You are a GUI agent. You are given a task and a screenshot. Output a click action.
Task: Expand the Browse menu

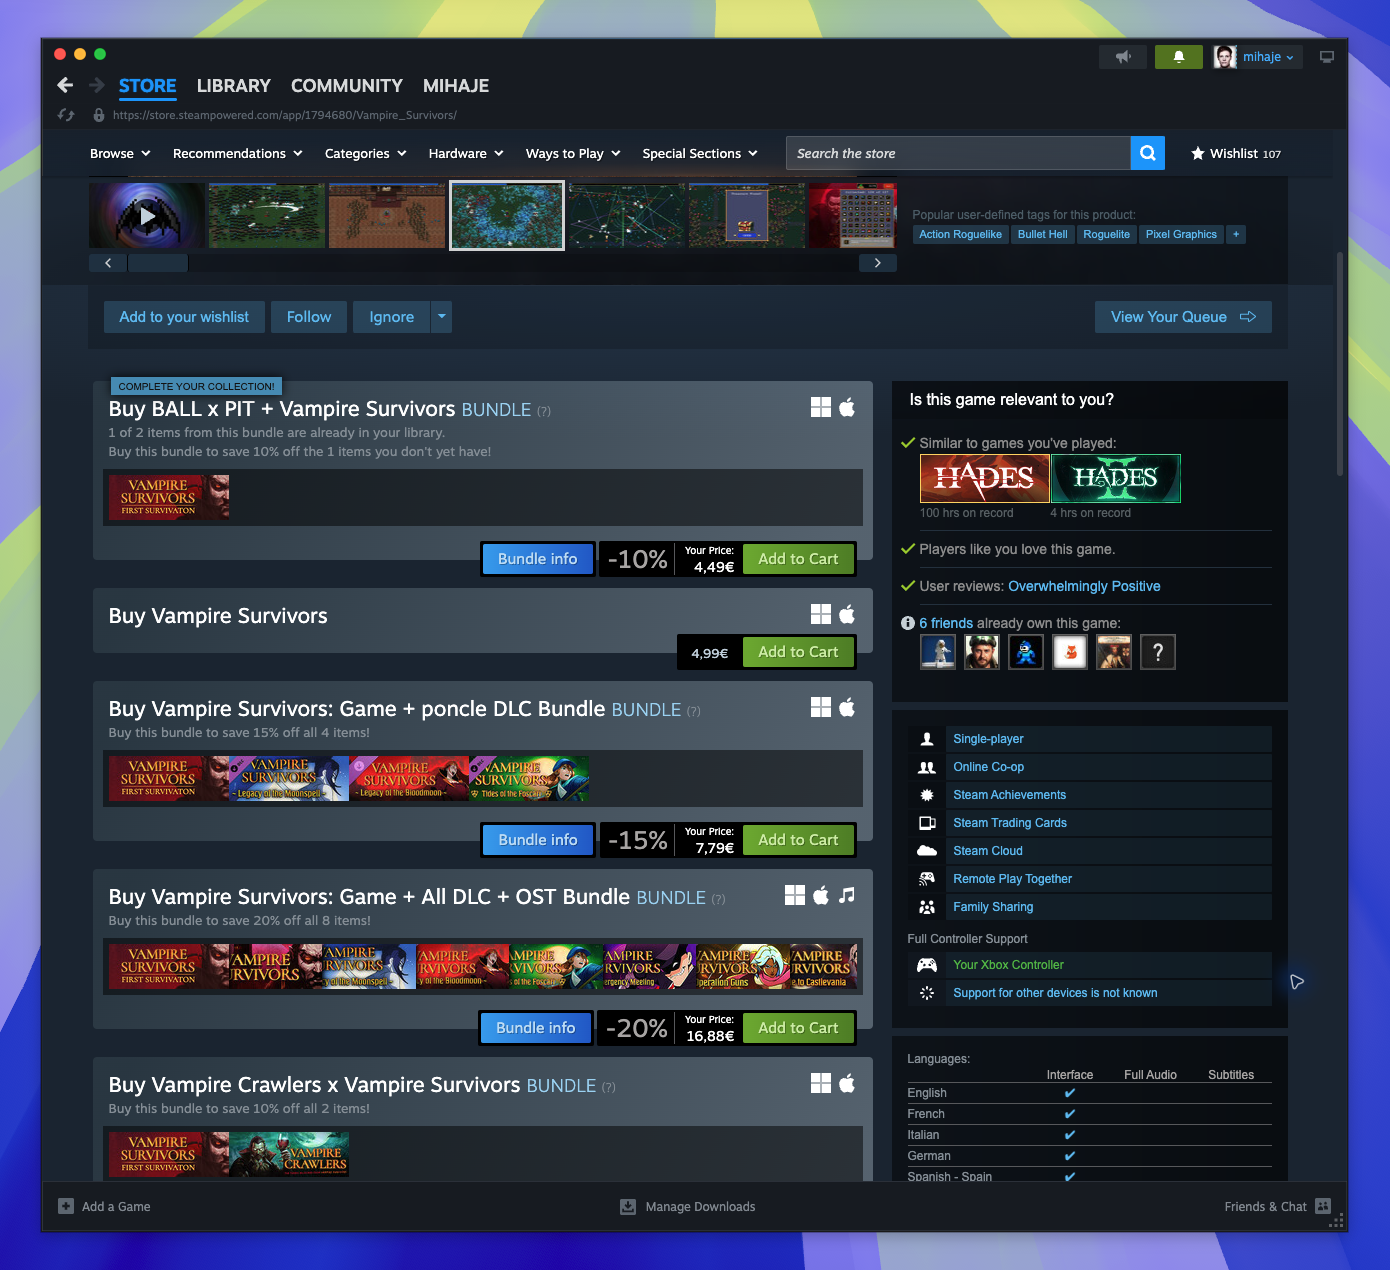120,153
